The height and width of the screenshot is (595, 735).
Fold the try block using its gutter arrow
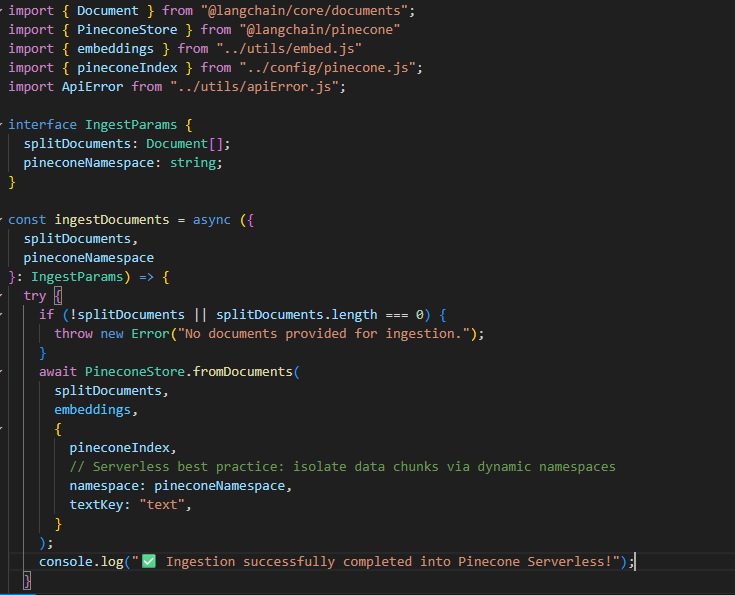pos(1,295)
